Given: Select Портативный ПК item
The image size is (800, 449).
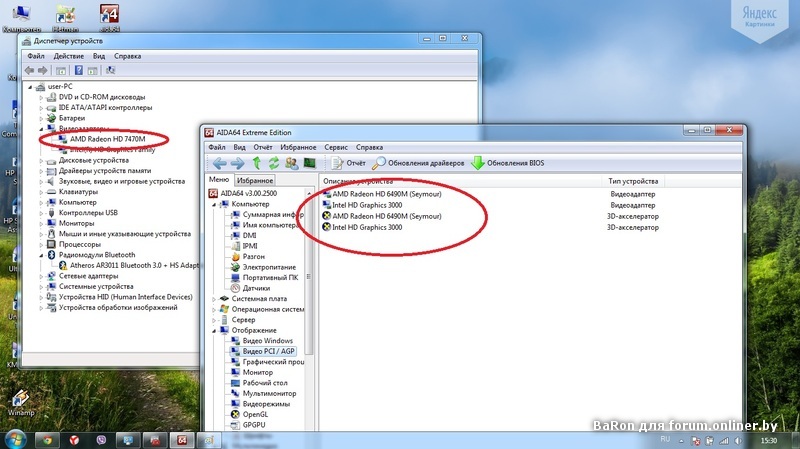Looking at the screenshot, I should point(264,278).
